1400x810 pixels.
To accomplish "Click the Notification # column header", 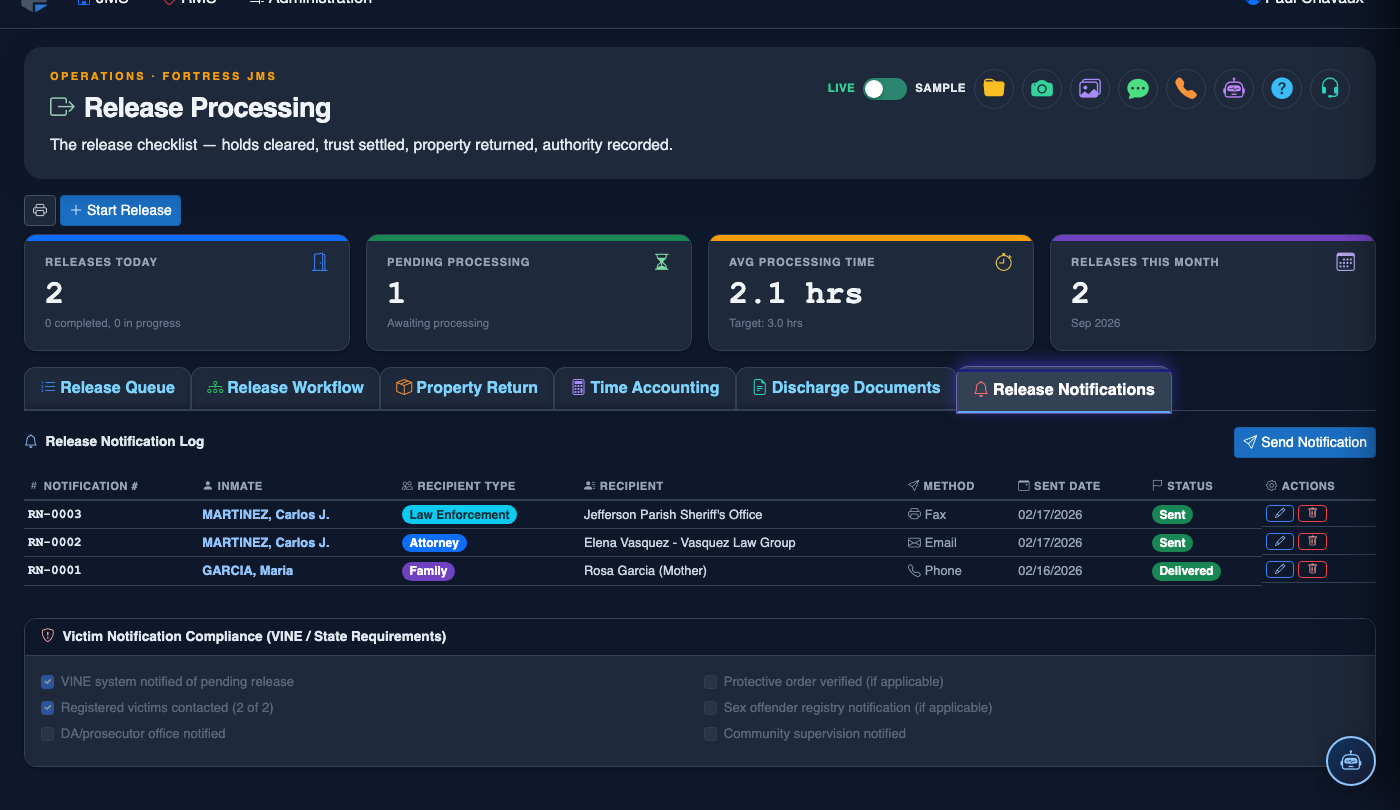I will pos(84,486).
